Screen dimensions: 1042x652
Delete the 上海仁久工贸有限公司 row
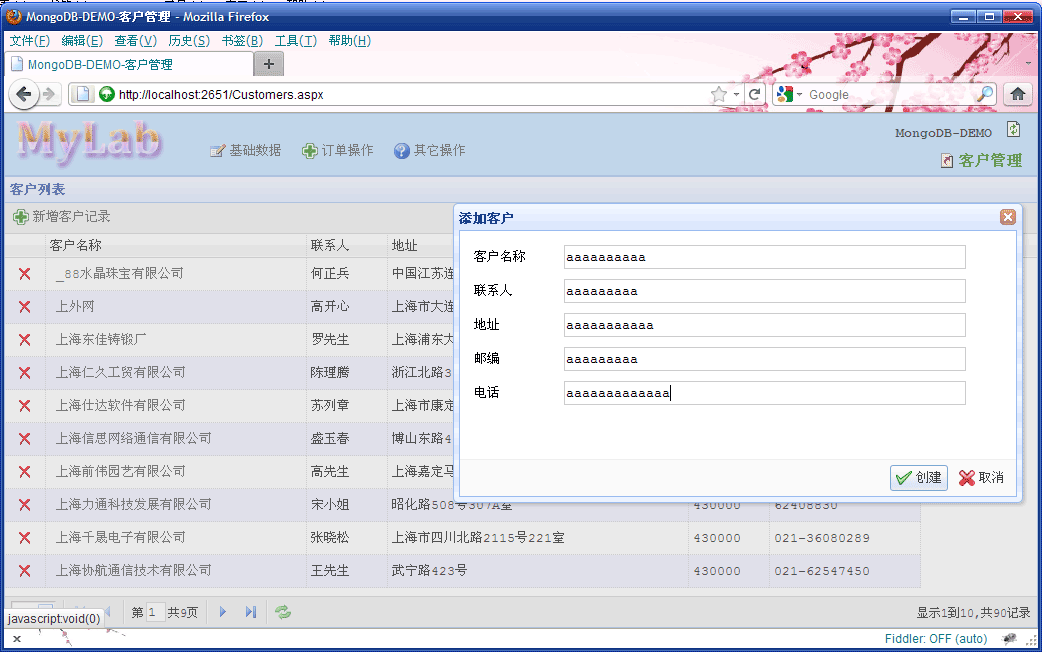tap(25, 372)
